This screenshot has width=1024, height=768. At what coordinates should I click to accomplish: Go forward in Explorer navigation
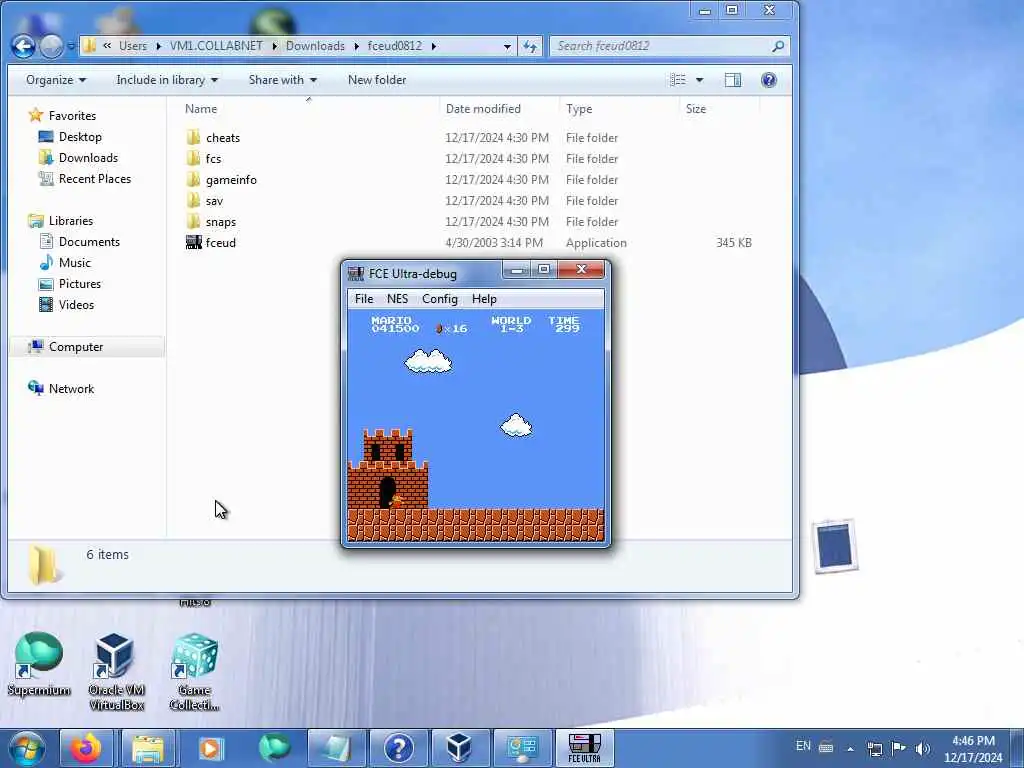[51, 46]
